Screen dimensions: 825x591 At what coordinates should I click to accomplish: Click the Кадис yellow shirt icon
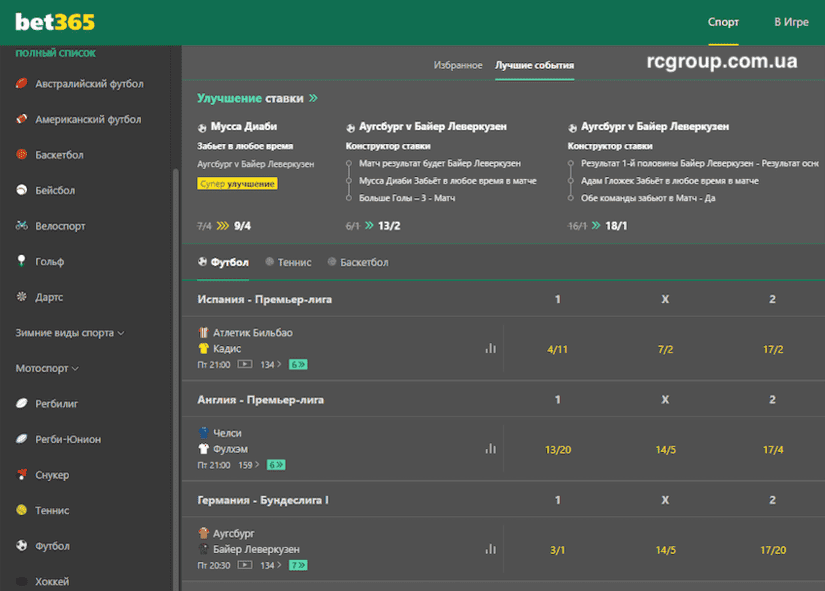click(204, 348)
